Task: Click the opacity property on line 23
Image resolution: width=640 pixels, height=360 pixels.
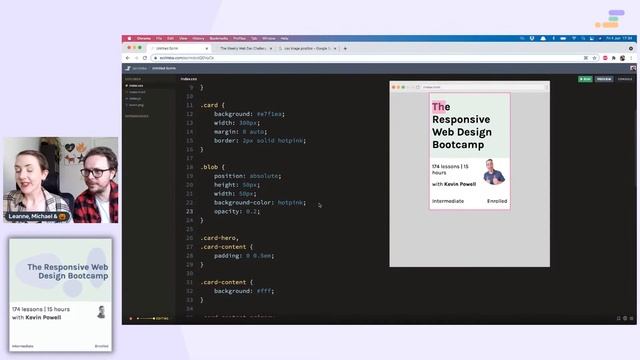Action: [x=227, y=211]
